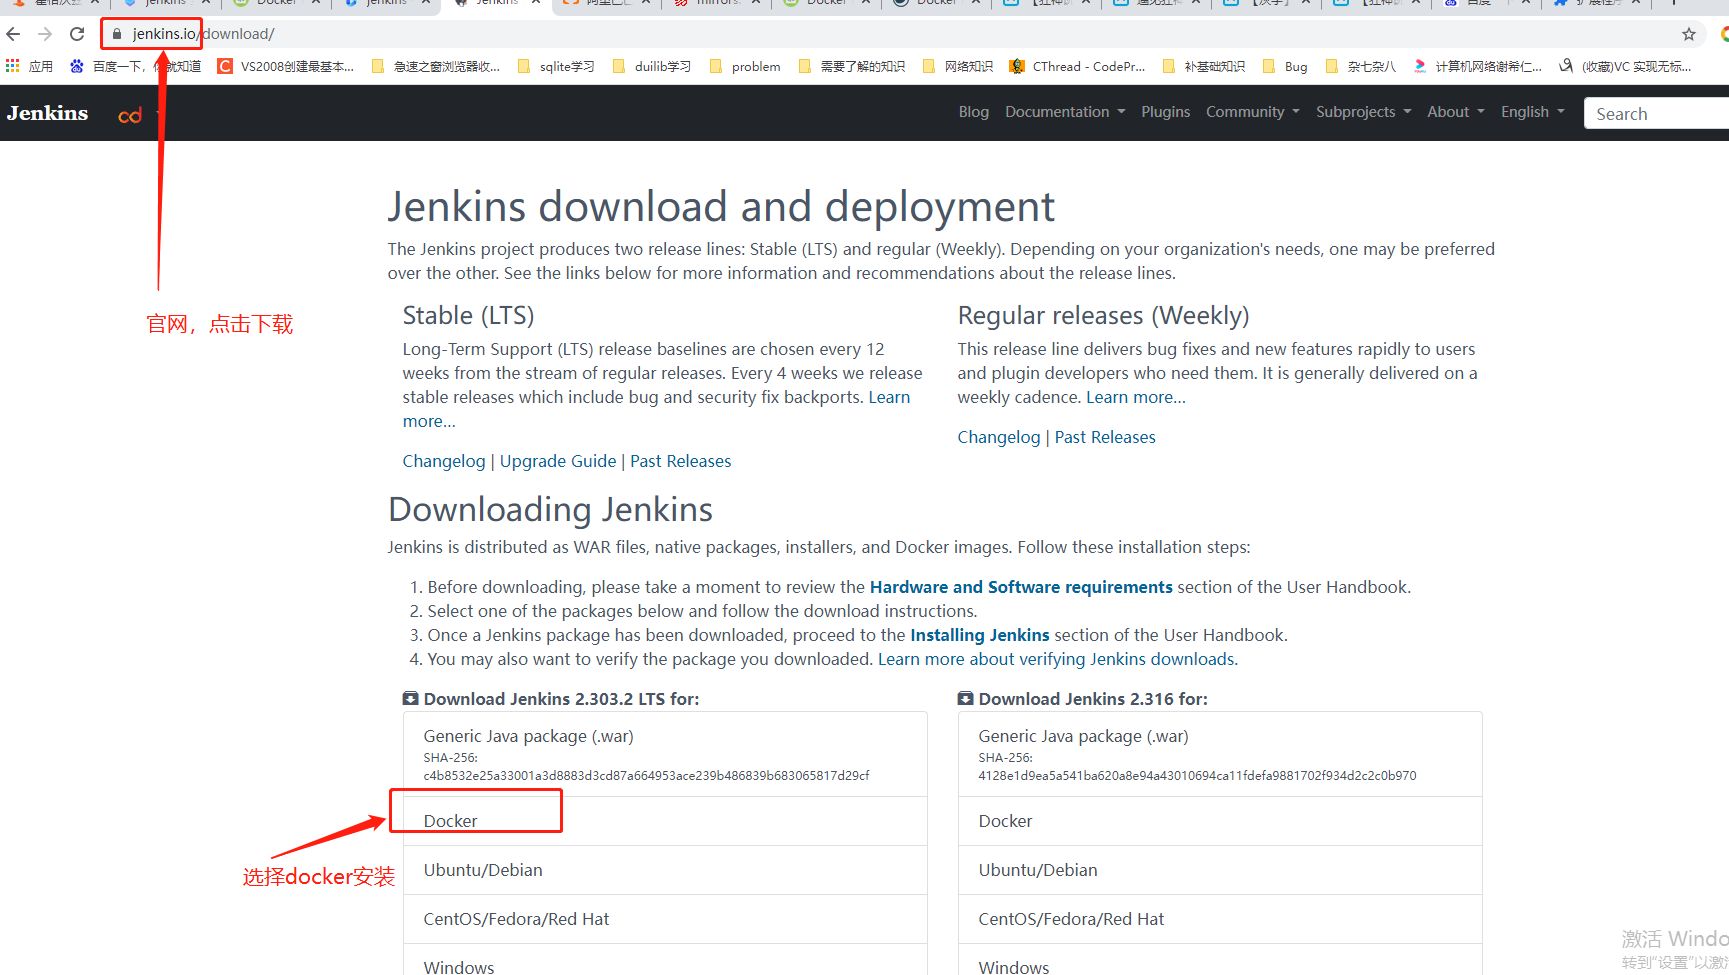Focus the Search field in the navbar
The width and height of the screenshot is (1729, 975).
[1657, 113]
